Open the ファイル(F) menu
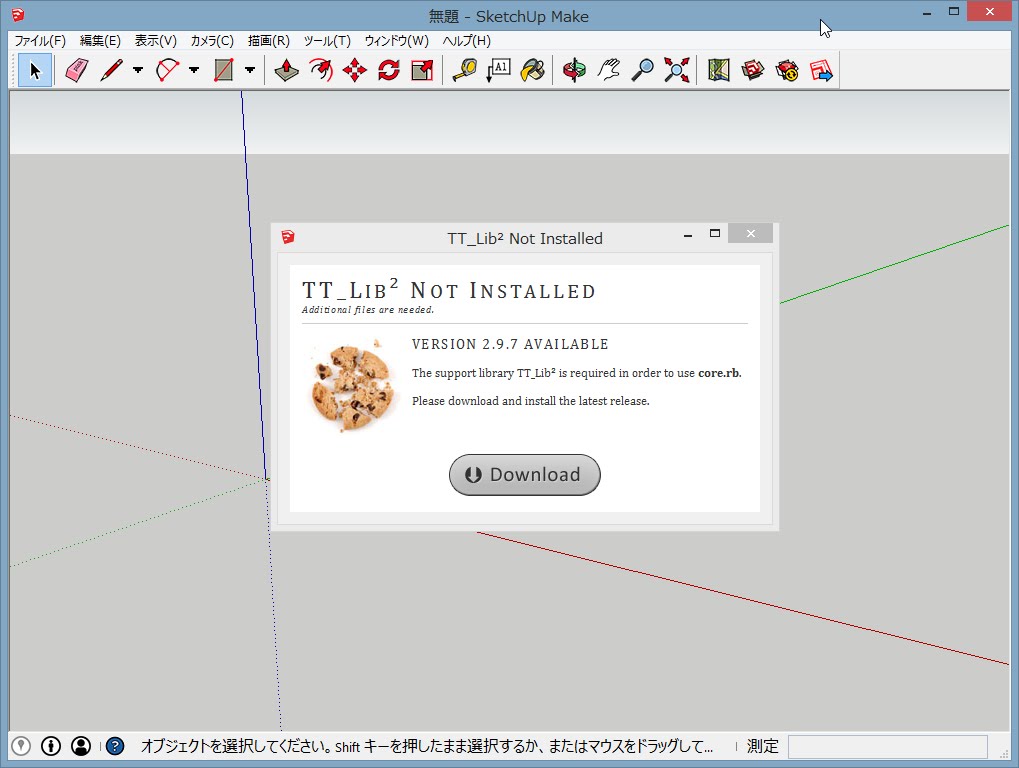1019x768 pixels. [x=40, y=41]
